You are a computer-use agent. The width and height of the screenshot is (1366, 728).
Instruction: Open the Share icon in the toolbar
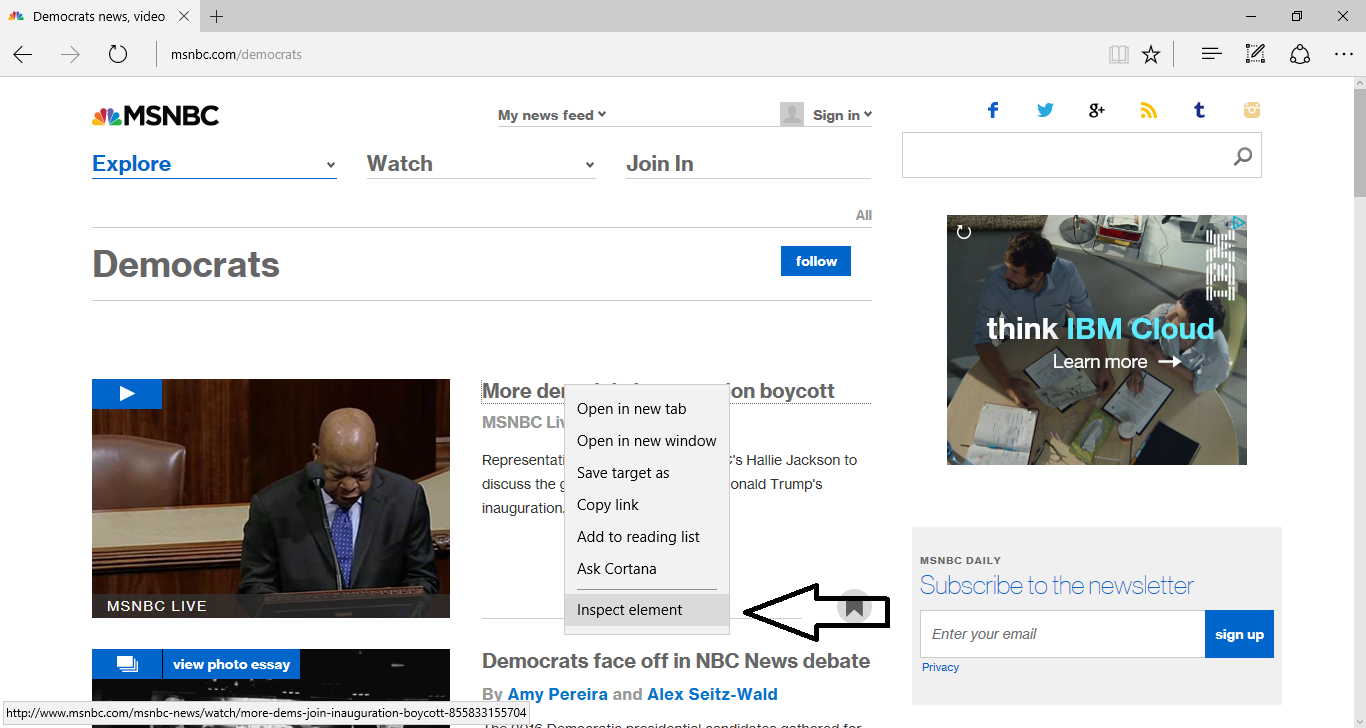pyautogui.click(x=1300, y=54)
